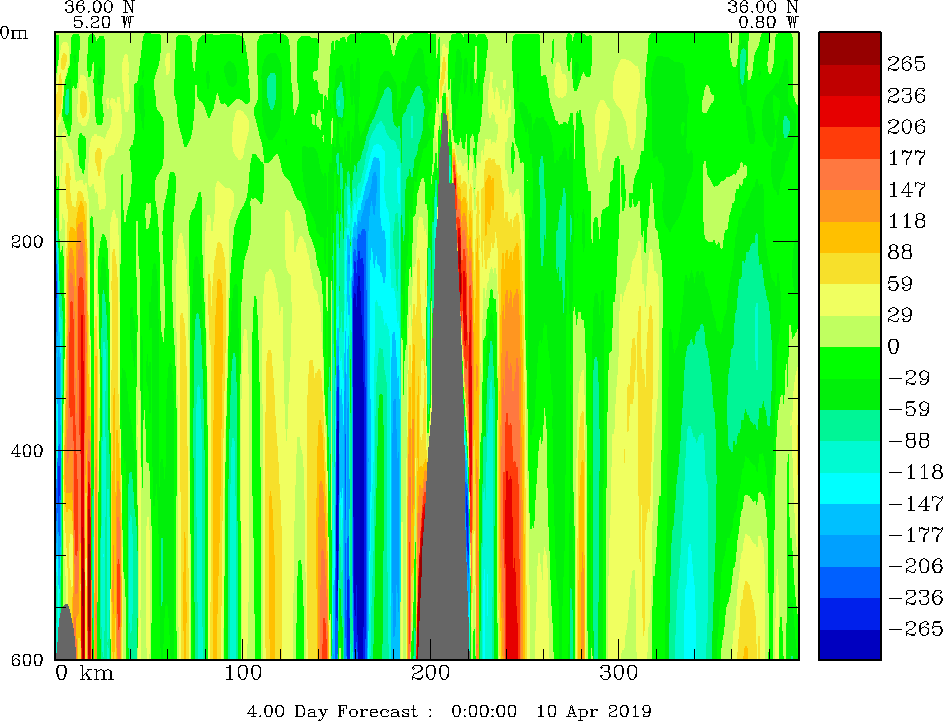This screenshot has width=943, height=721.
Task: Click the colorbar label -265
Action: [915, 628]
